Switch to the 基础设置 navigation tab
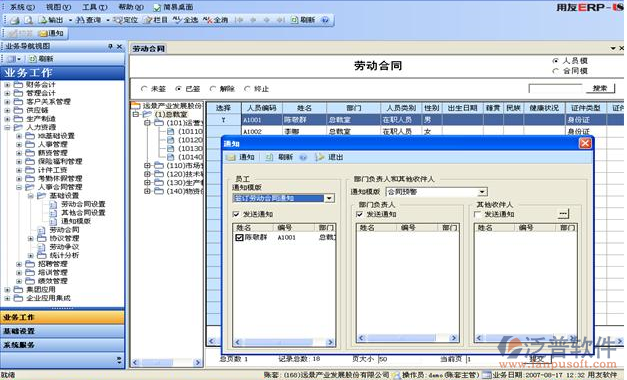Screen dimensions: 627x380 62,331
